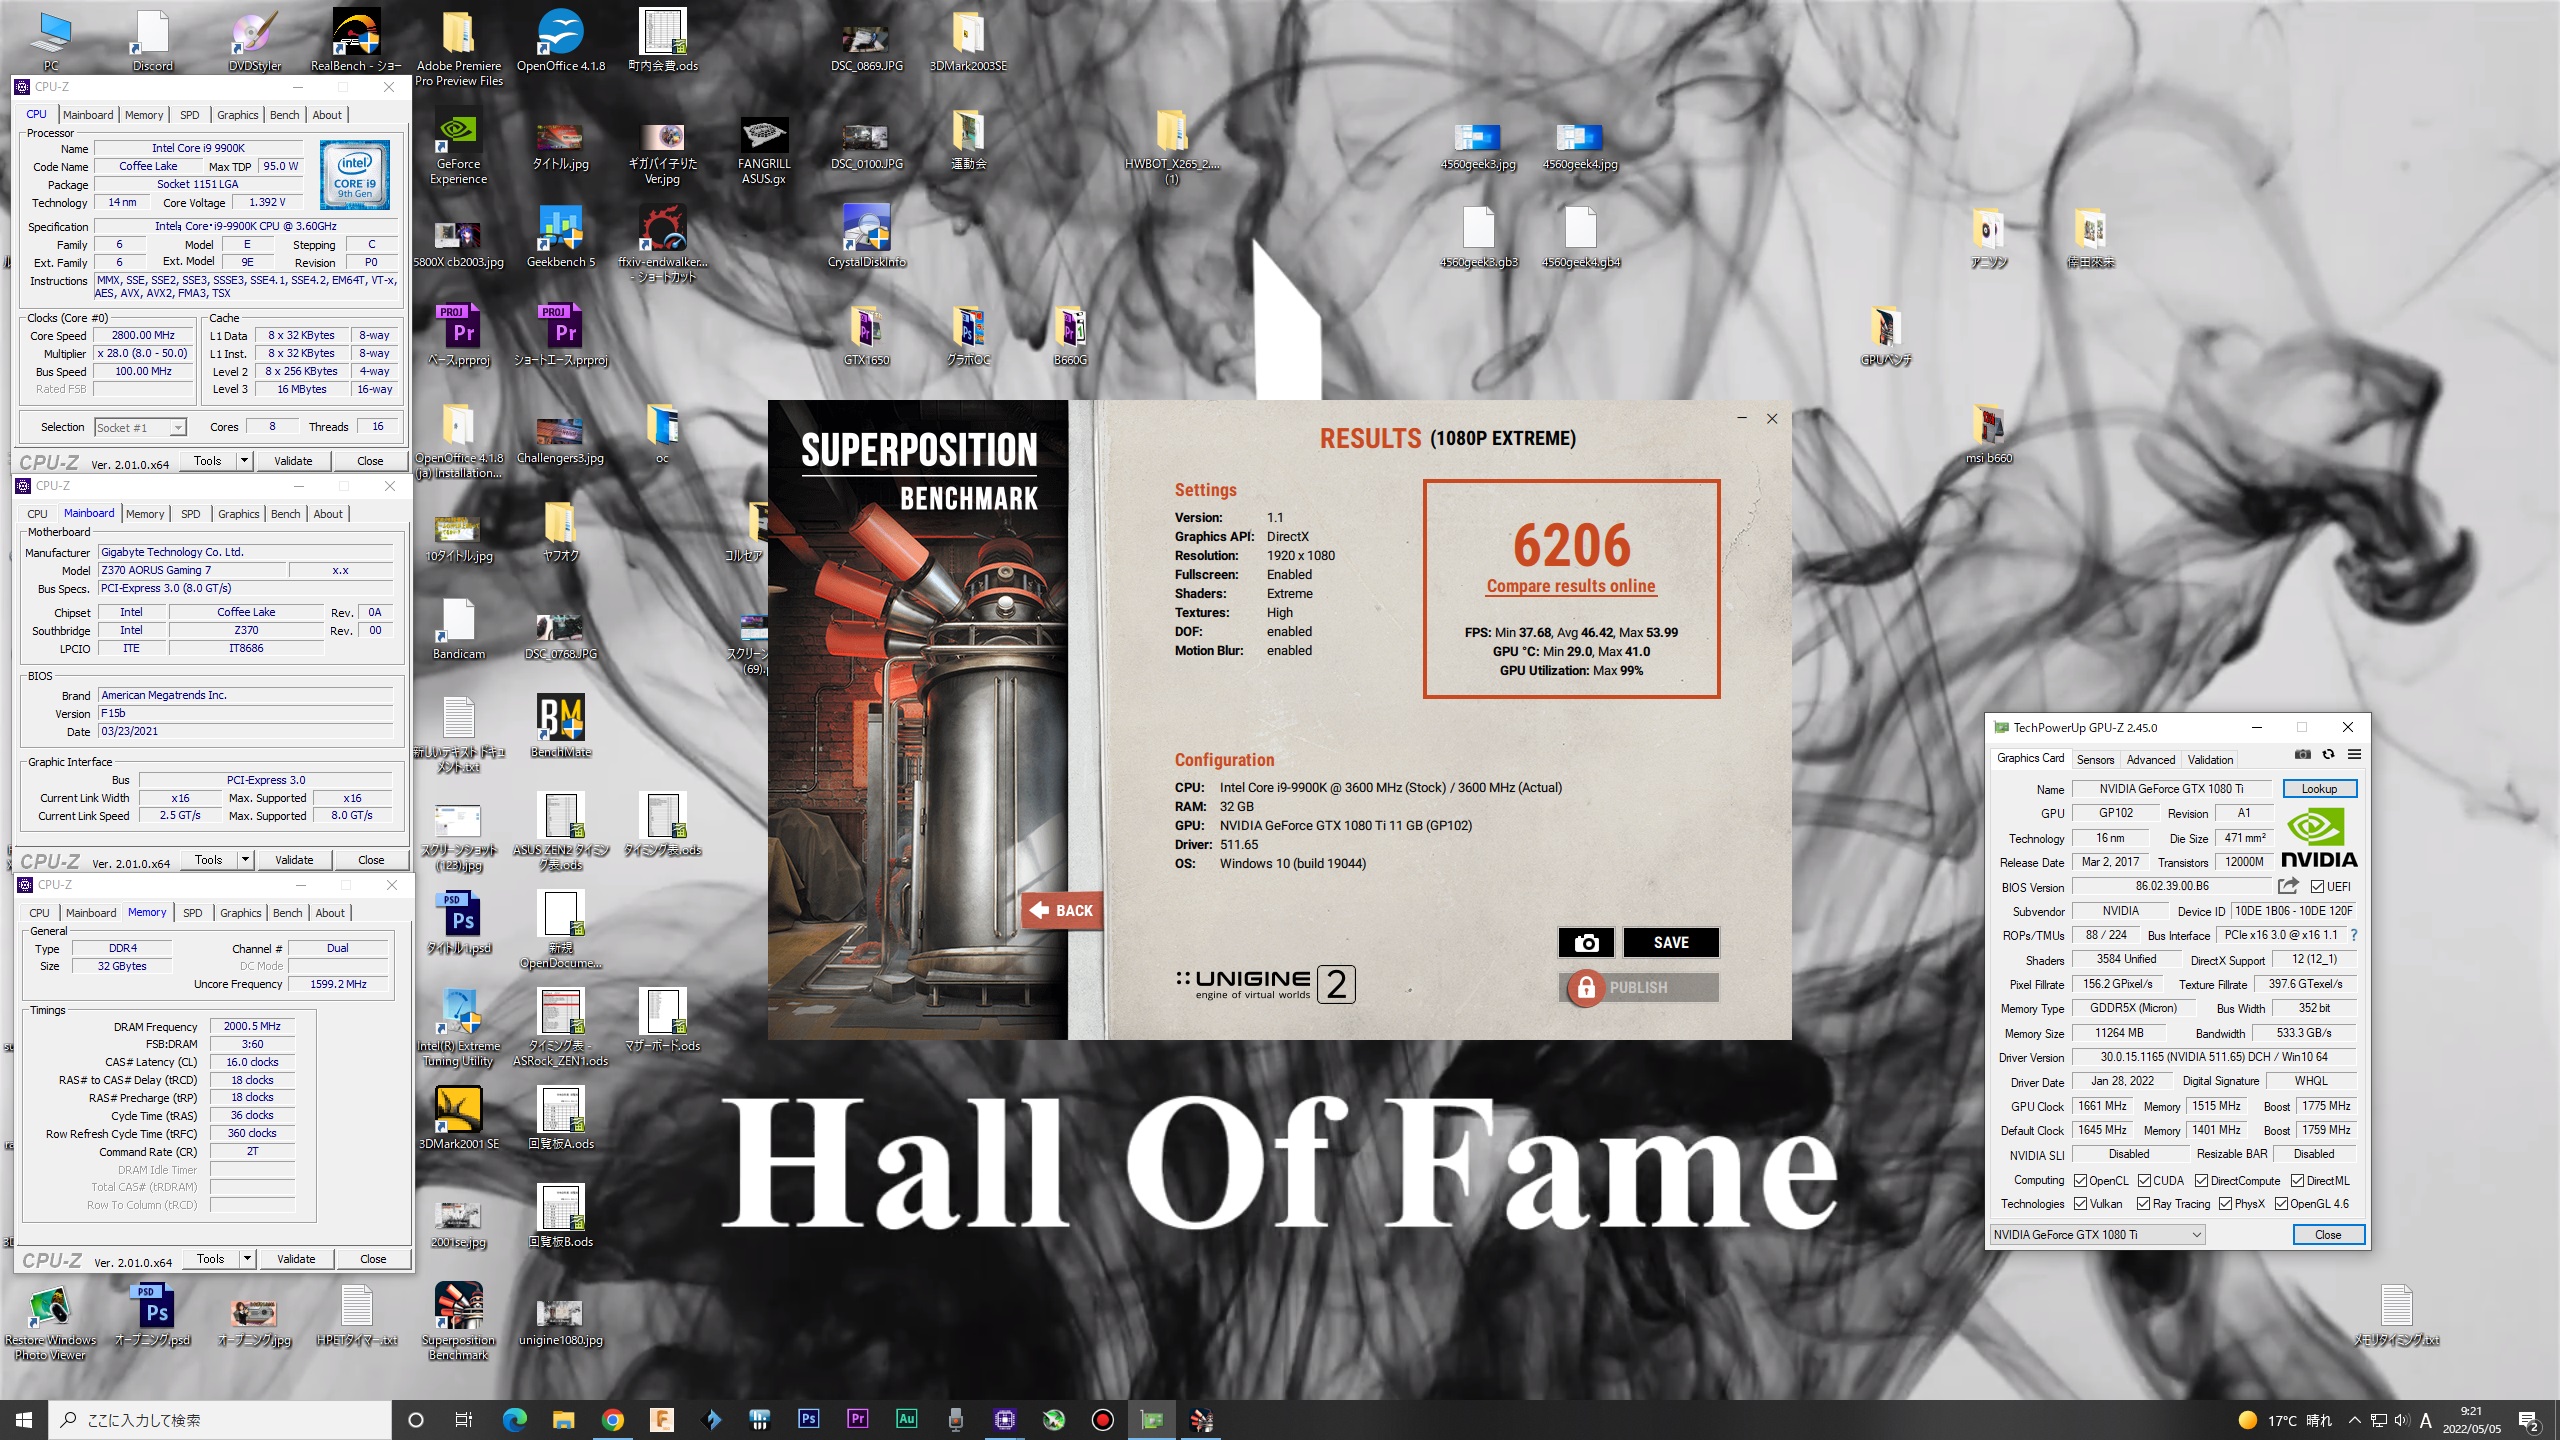Open the notification center icon
This screenshot has width=2560, height=1440.
[2529, 1420]
